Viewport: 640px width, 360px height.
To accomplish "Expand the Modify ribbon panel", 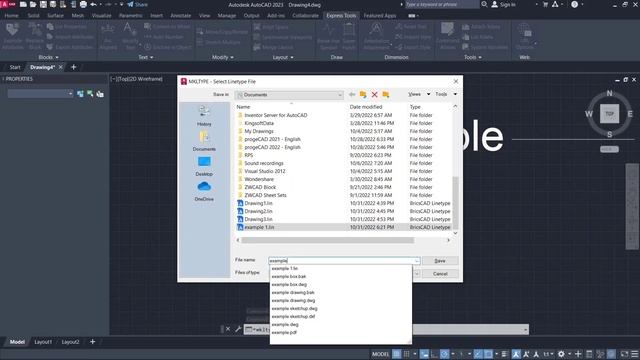I will (x=222, y=57).
